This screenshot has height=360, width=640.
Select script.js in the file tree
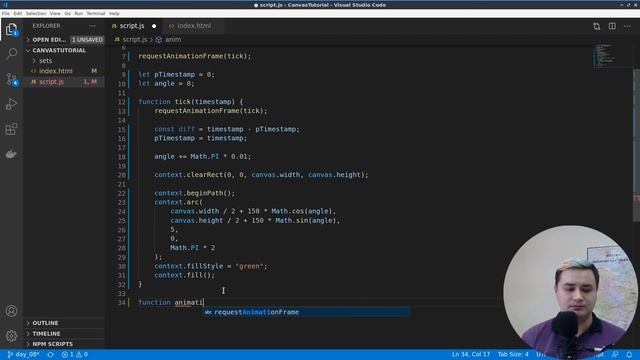tap(64, 82)
